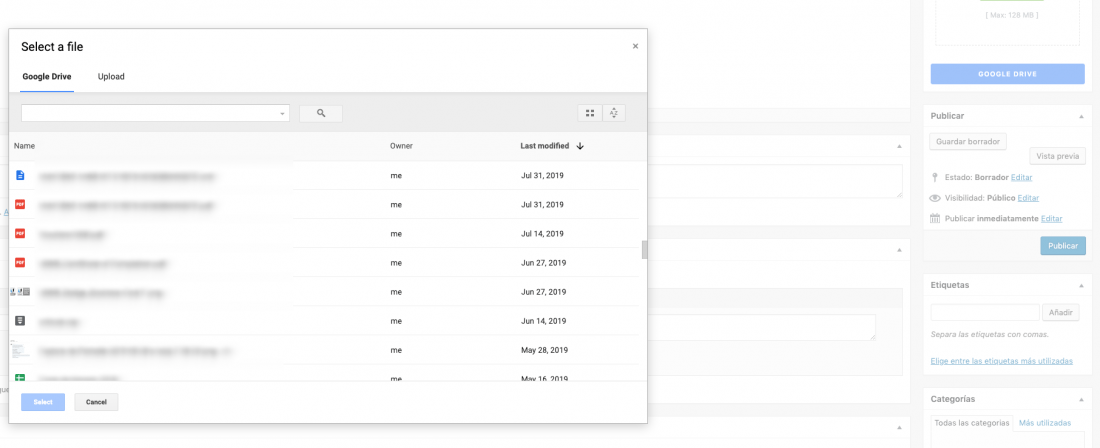Click the Select button
Image resolution: width=1100 pixels, height=448 pixels.
tap(43, 402)
